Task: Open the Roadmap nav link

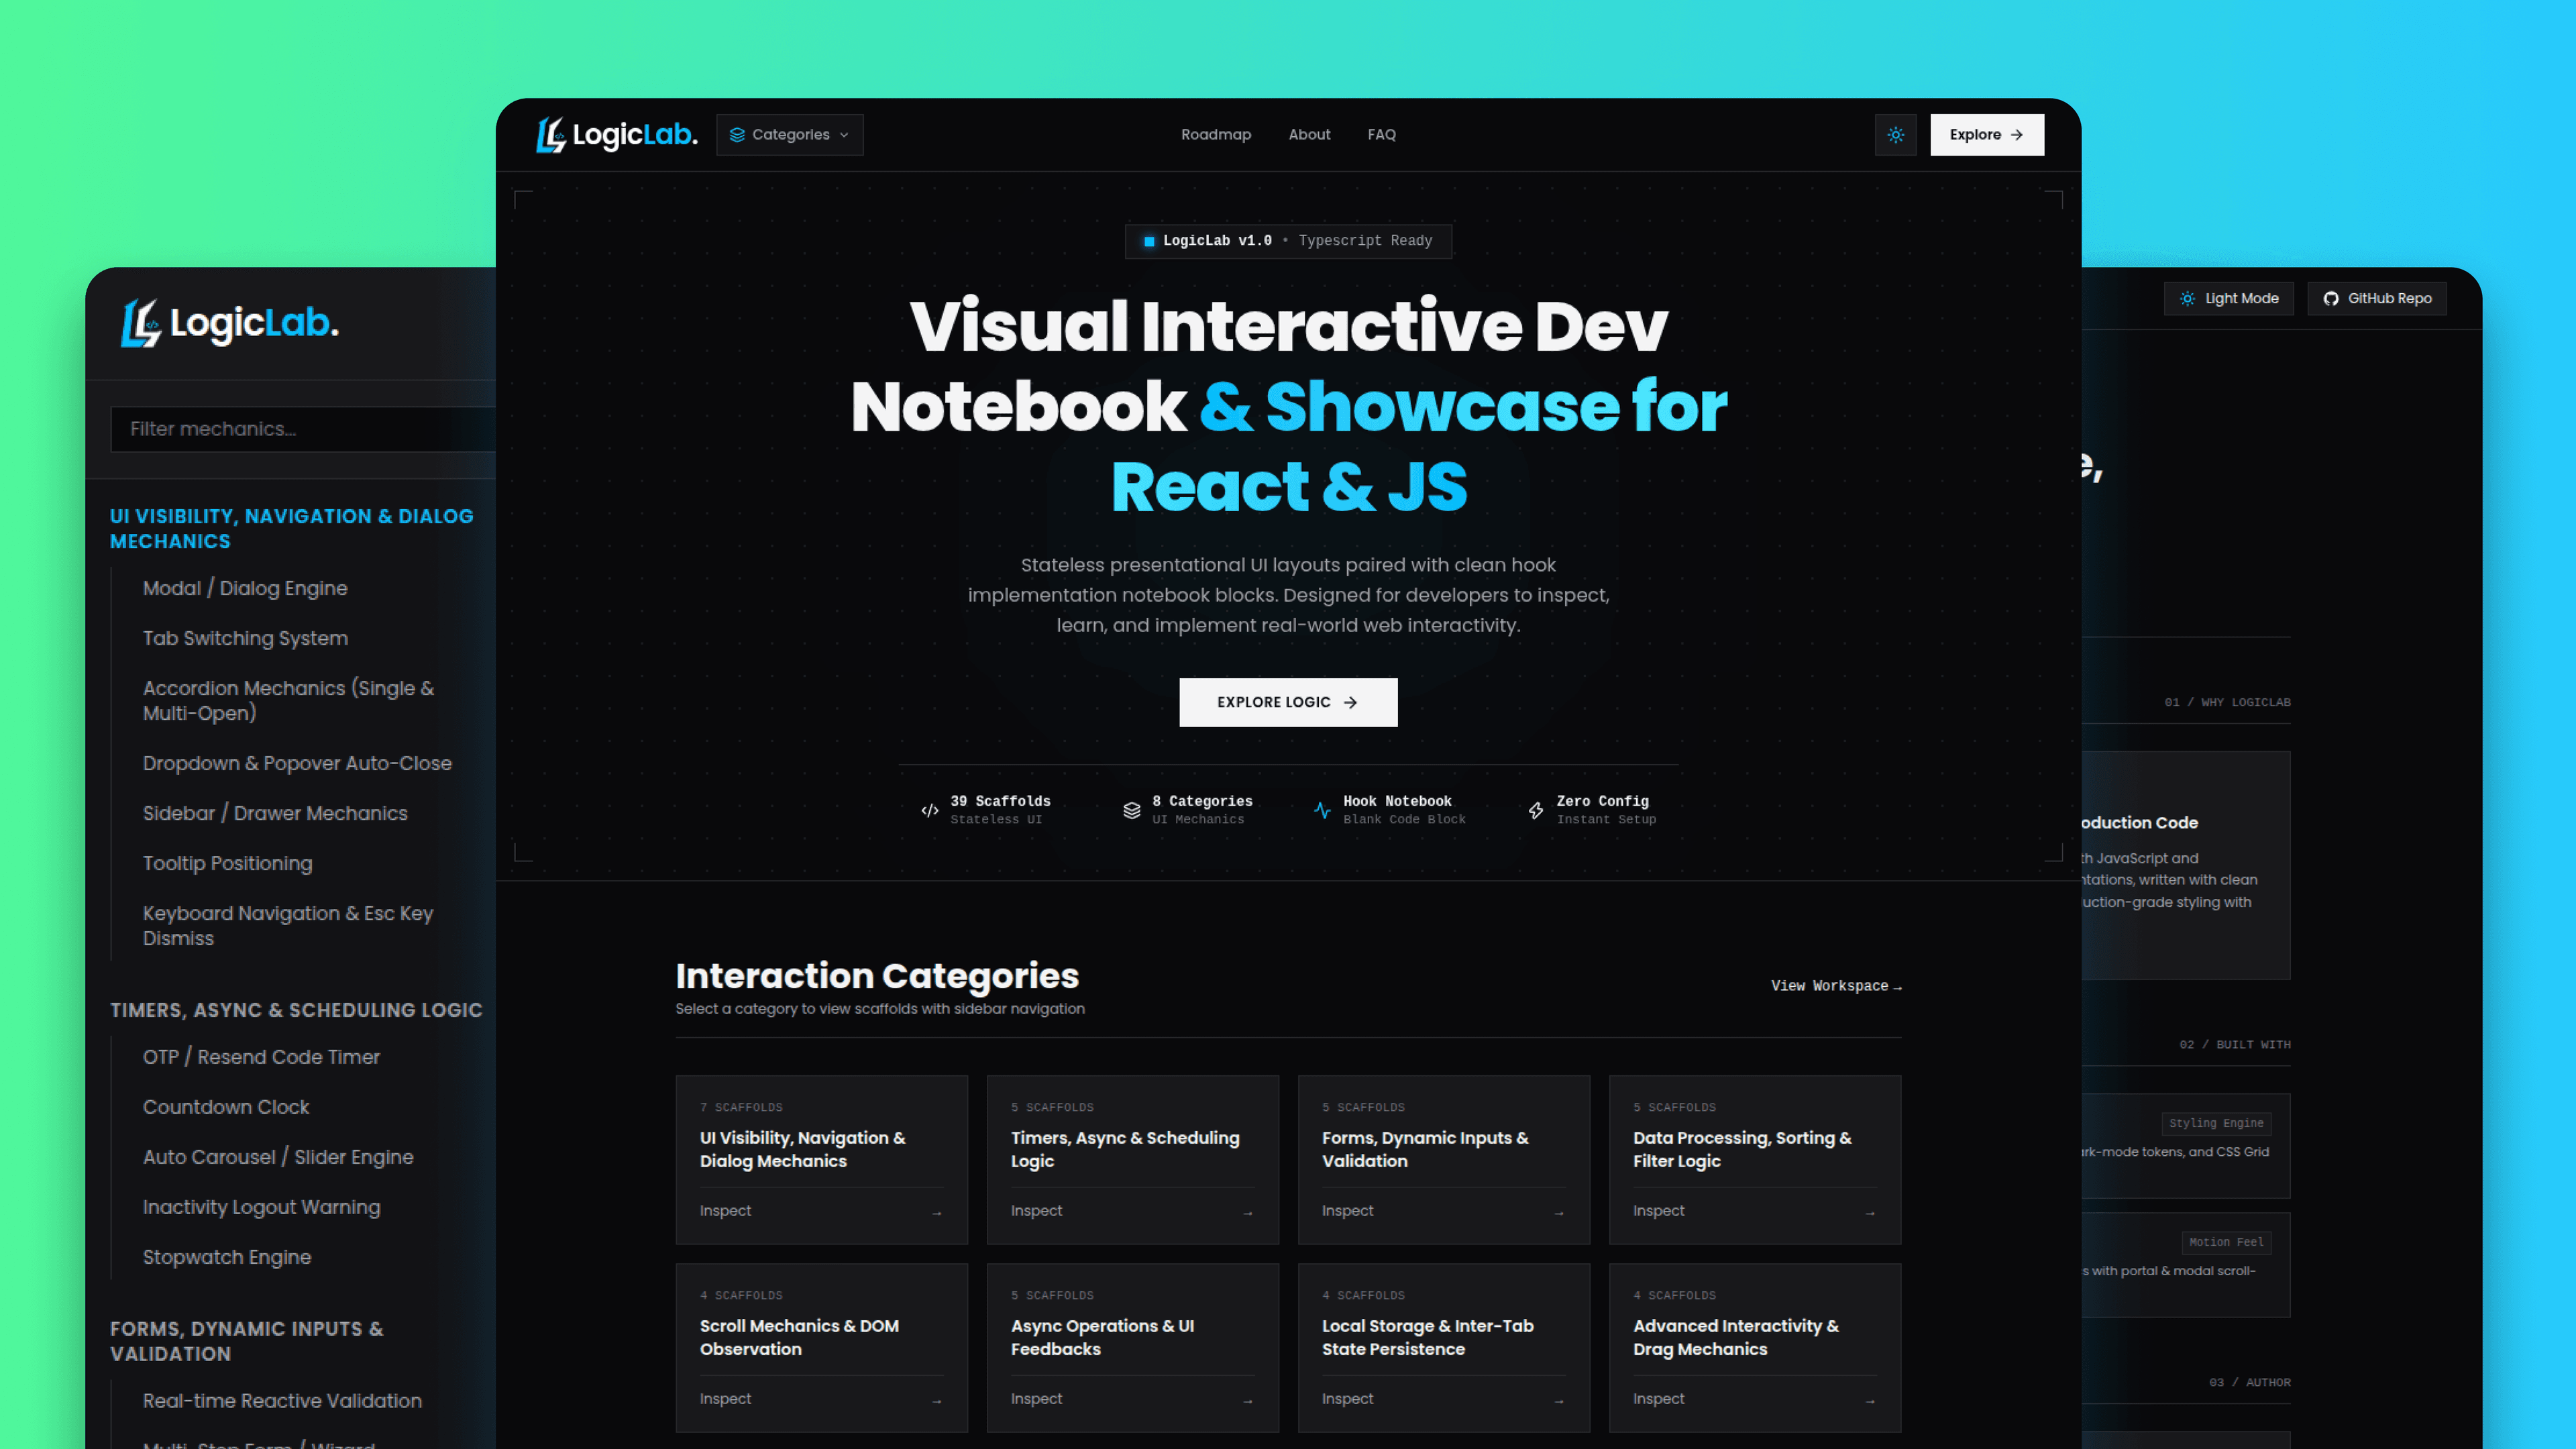Action: [1216, 135]
